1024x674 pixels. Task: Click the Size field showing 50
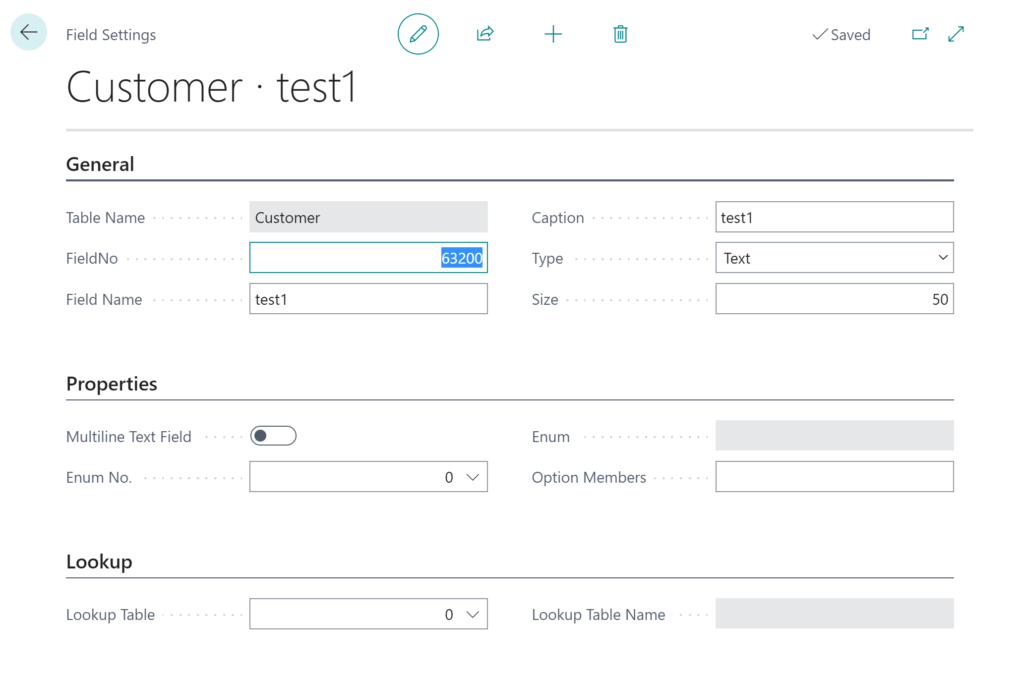[x=834, y=299]
